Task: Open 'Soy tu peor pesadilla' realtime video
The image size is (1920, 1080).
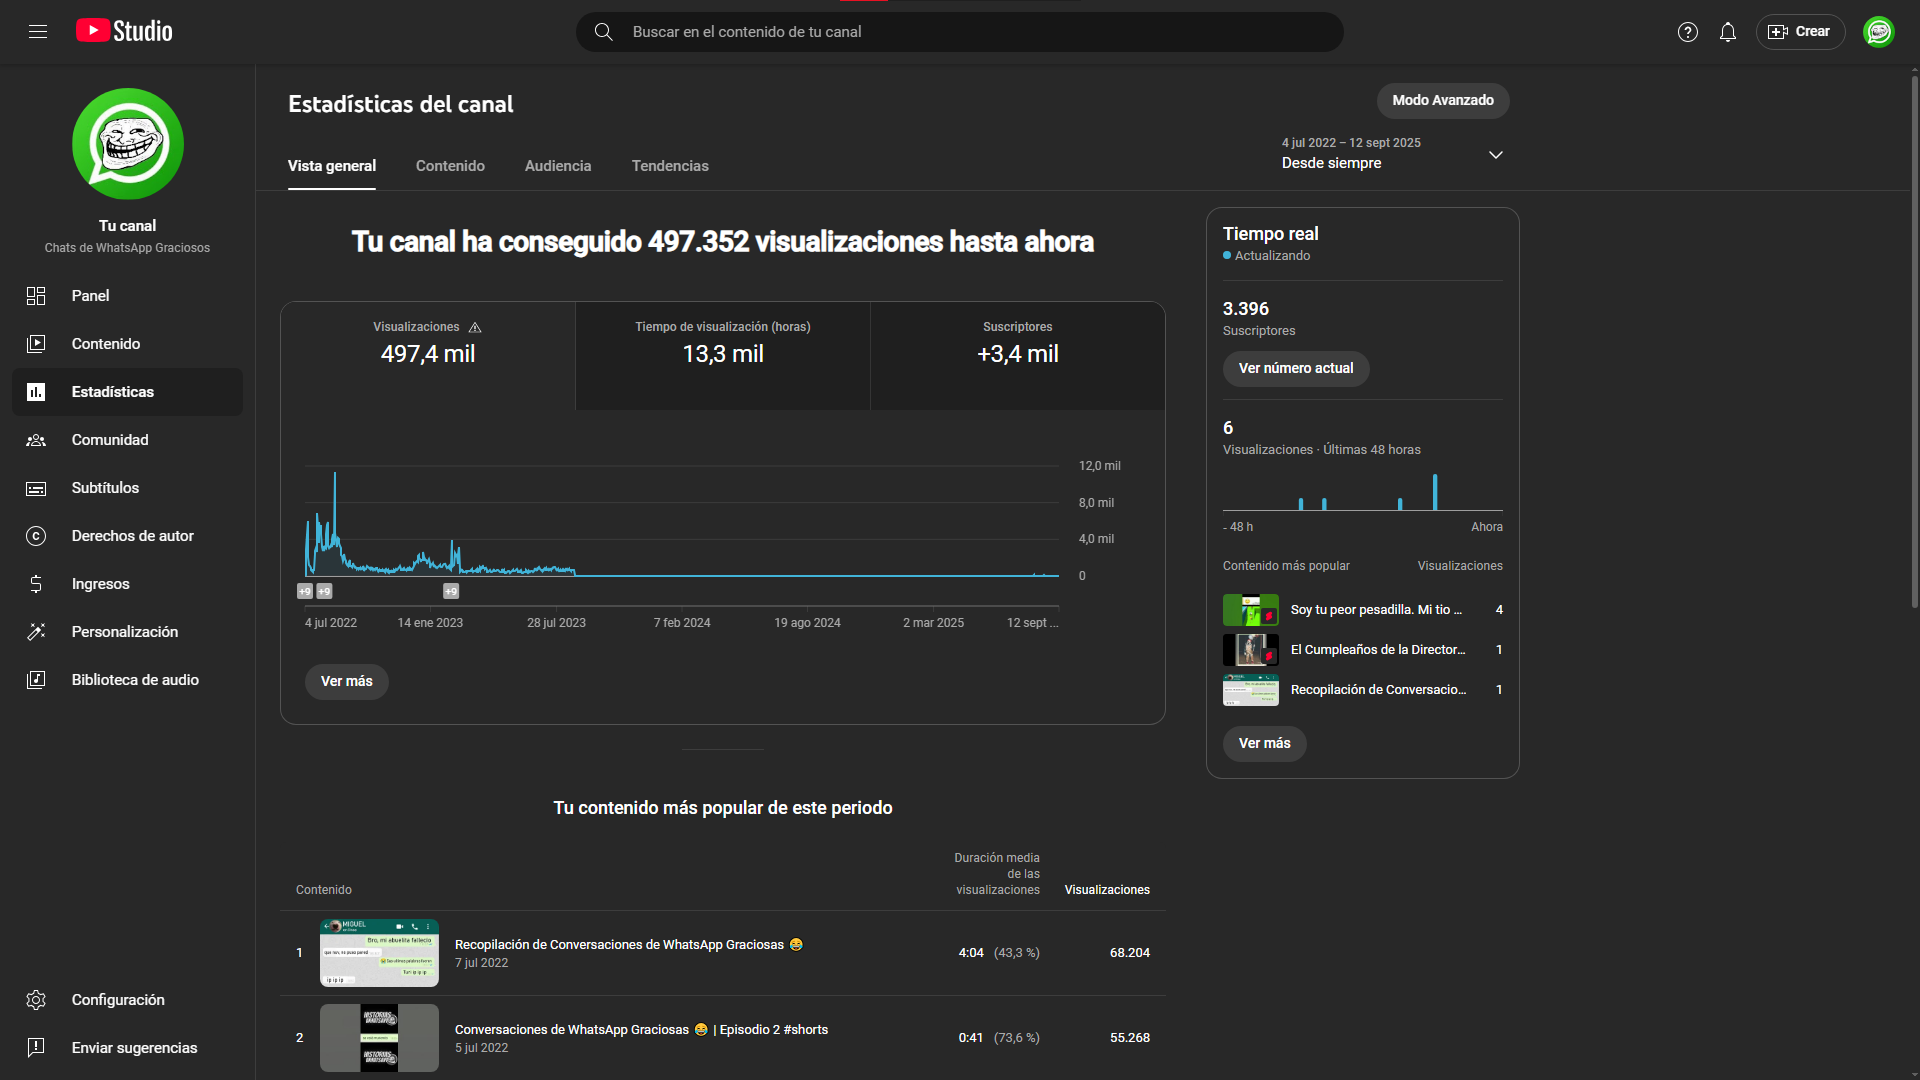Action: pos(1376,610)
